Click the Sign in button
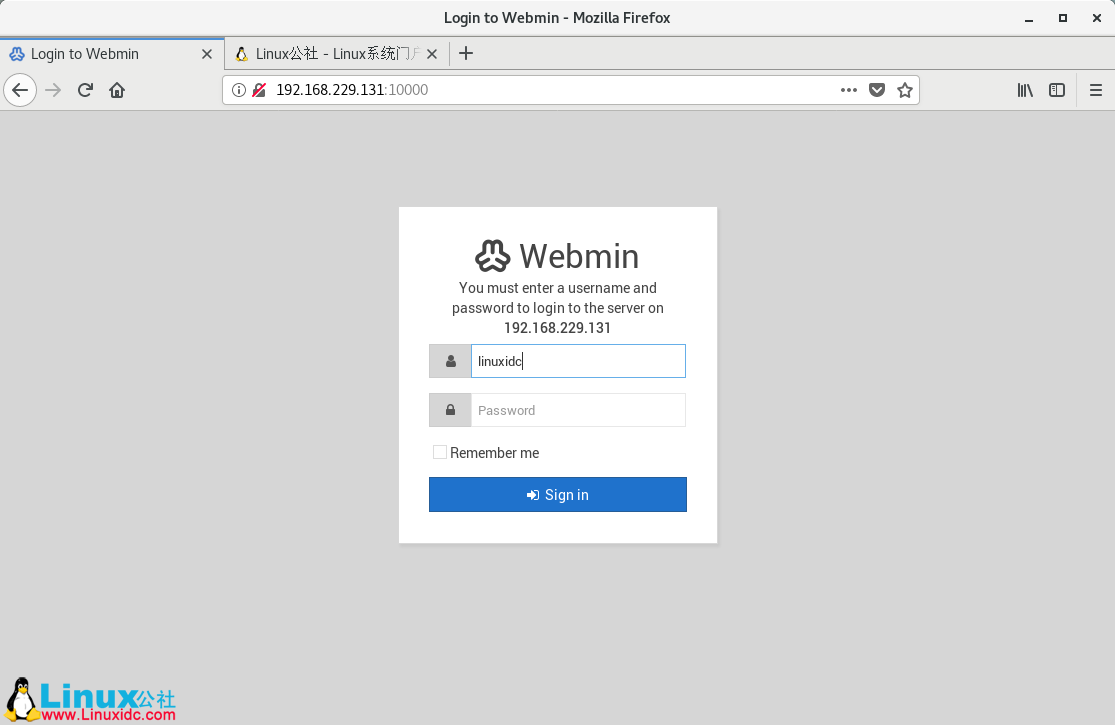The image size is (1115, 725). [x=558, y=495]
